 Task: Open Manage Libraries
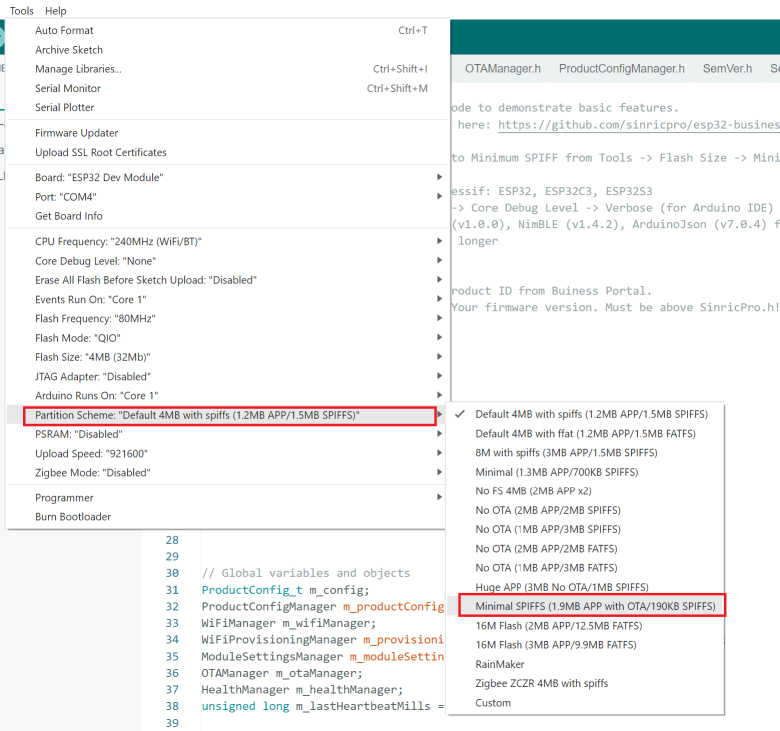tap(227, 69)
